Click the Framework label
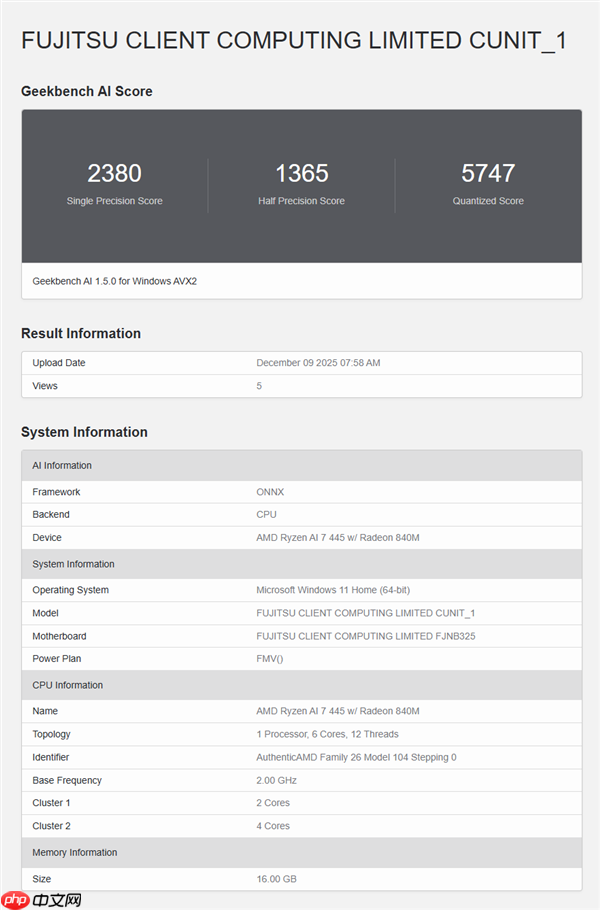The image size is (600, 910). pos(56,492)
